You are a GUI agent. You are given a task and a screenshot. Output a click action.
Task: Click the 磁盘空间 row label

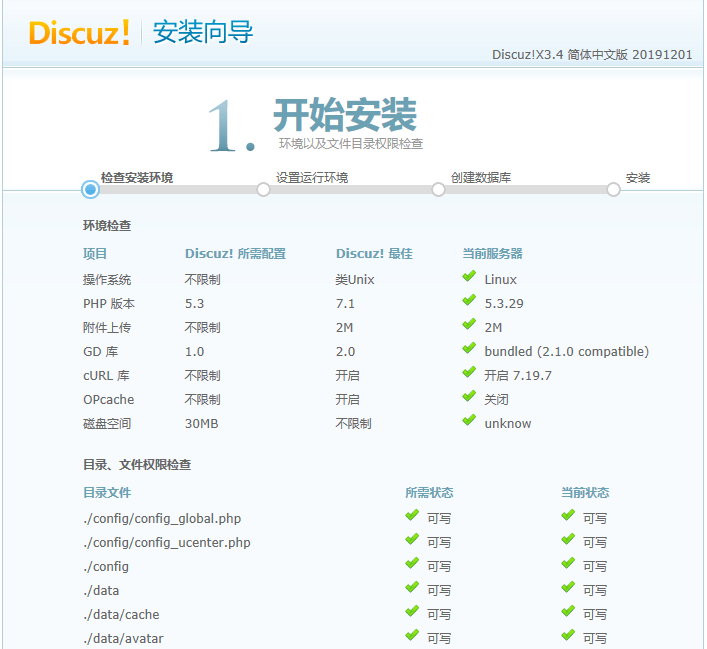107,423
